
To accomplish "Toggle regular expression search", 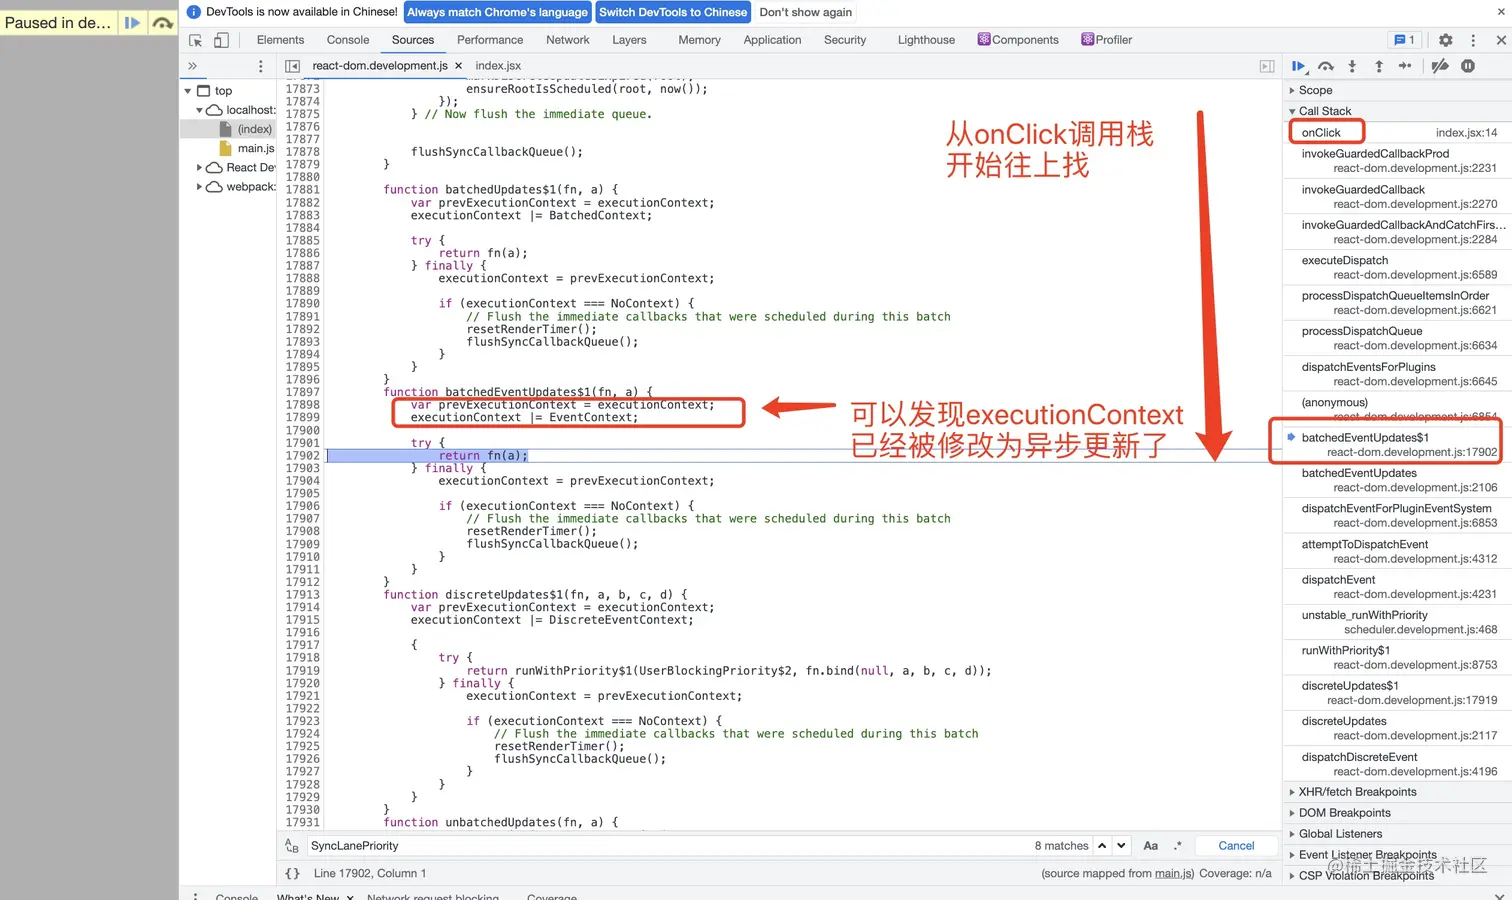I will (1178, 846).
